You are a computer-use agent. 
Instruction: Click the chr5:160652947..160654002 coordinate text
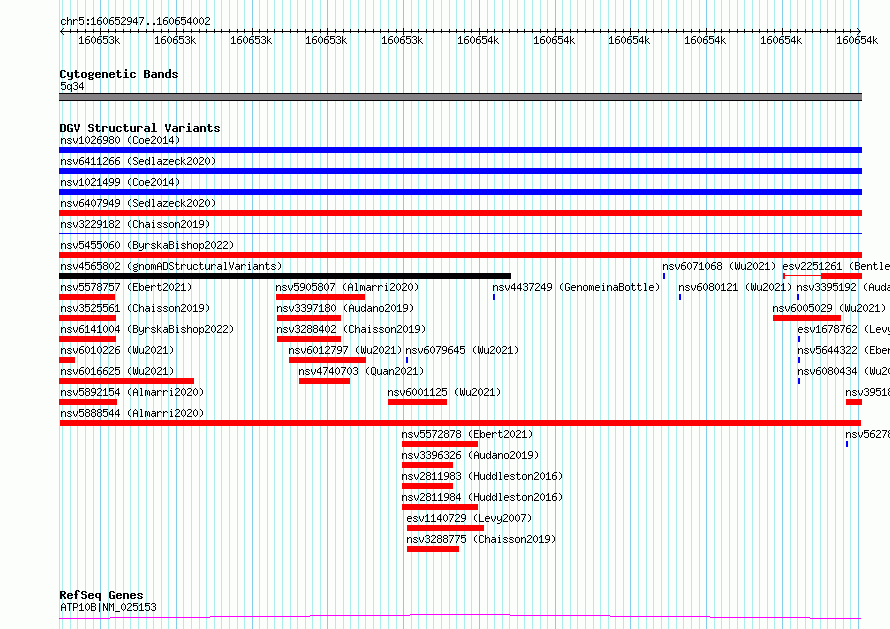[135, 21]
